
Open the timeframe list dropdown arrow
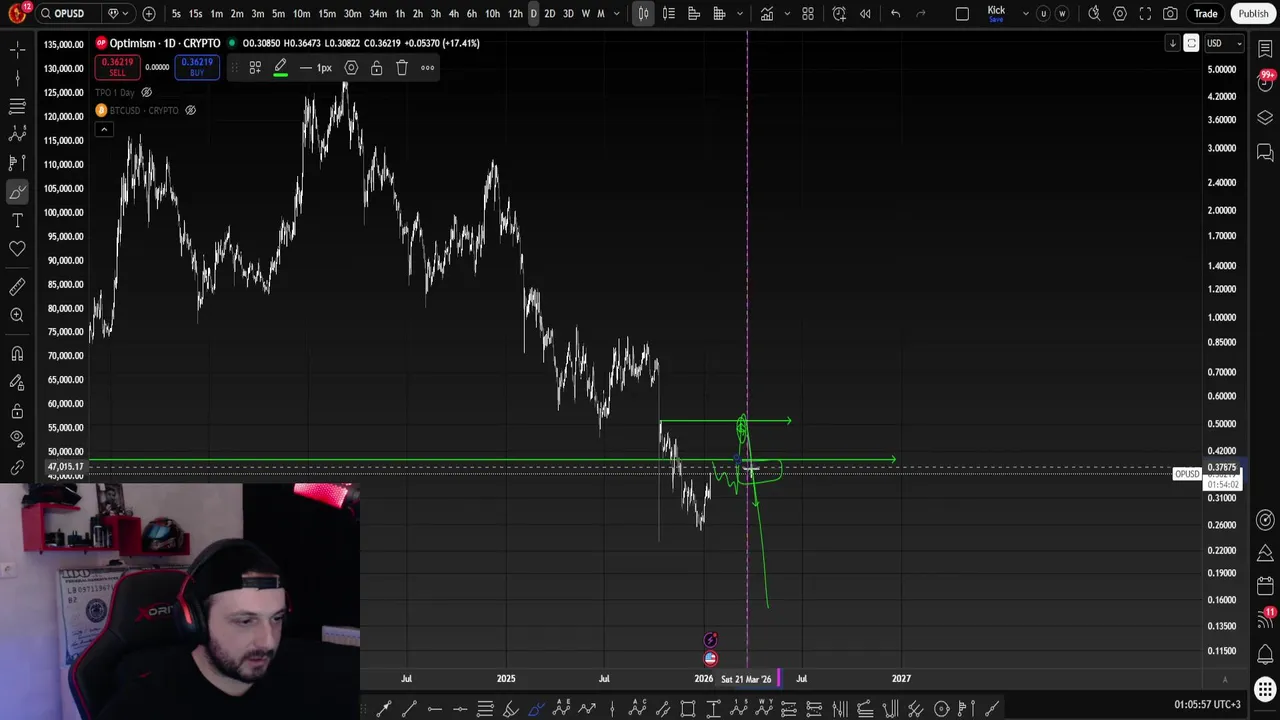coord(616,13)
